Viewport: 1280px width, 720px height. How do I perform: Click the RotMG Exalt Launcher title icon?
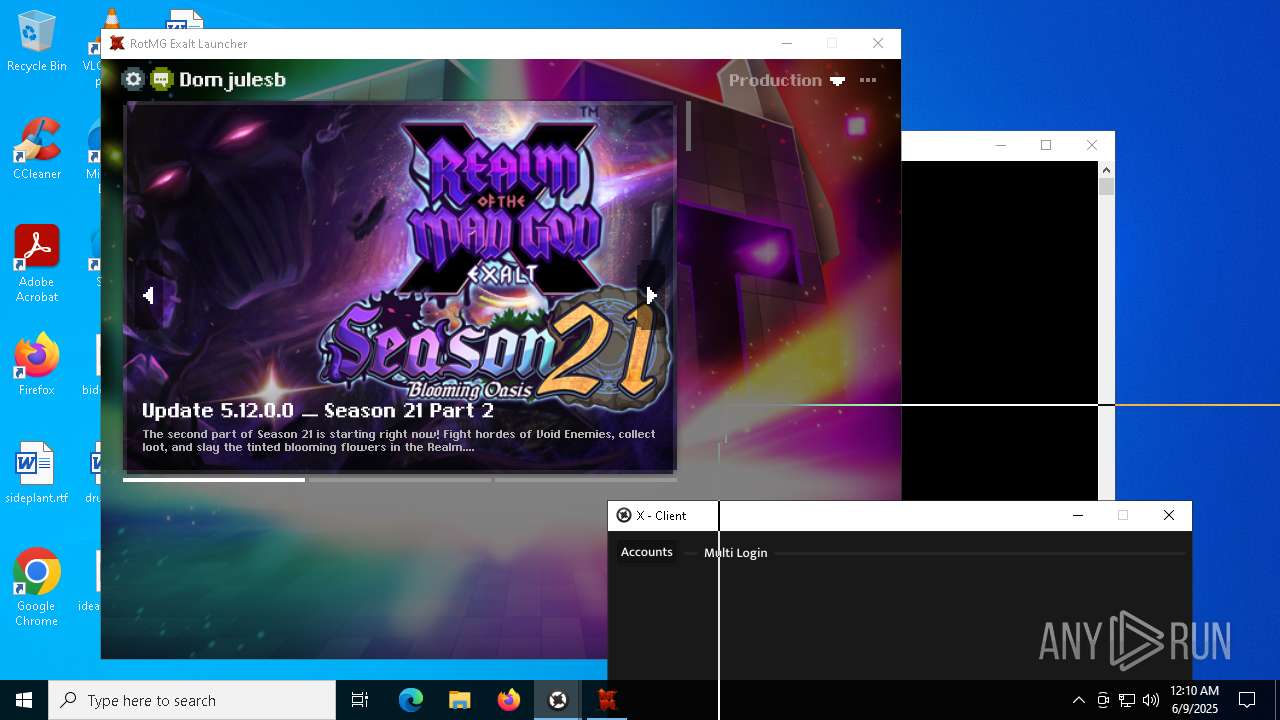point(117,44)
